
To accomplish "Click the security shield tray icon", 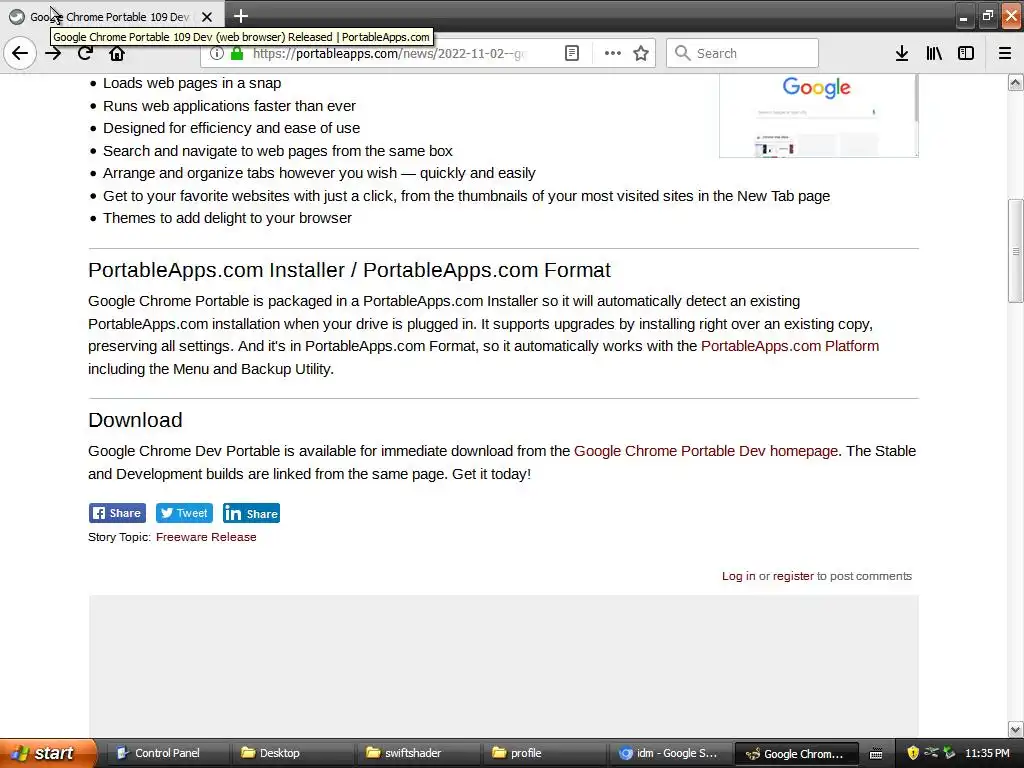I will pyautogui.click(x=913, y=753).
